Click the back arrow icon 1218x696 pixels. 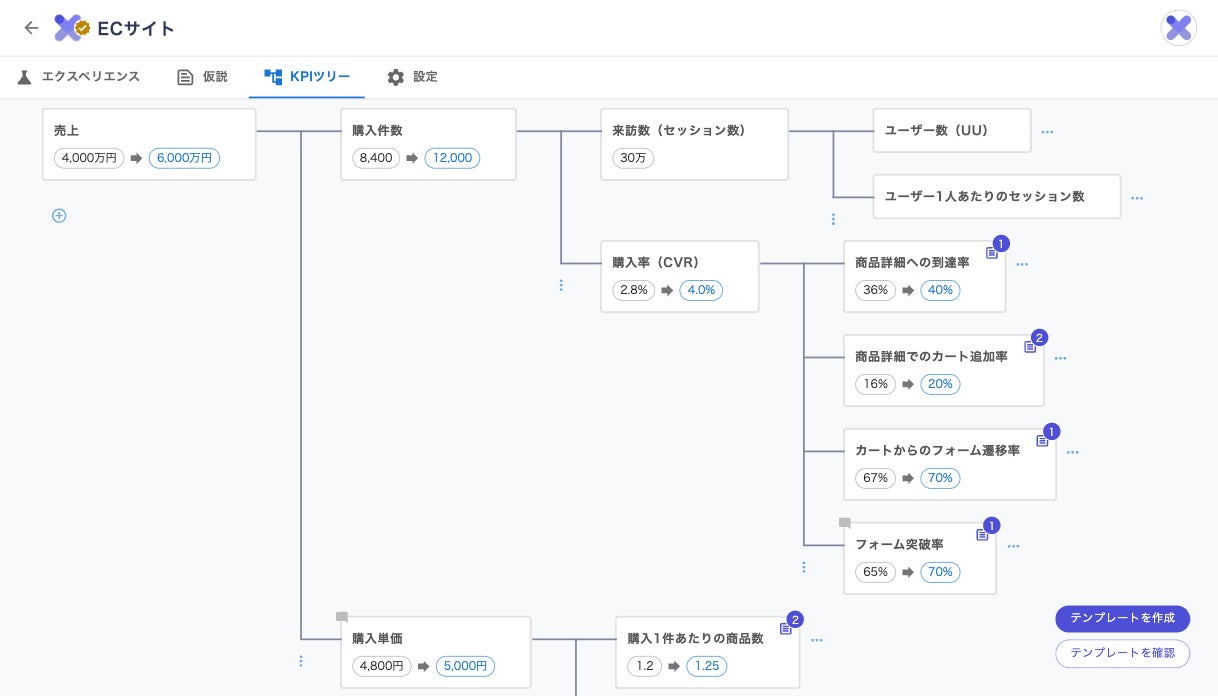[31, 28]
